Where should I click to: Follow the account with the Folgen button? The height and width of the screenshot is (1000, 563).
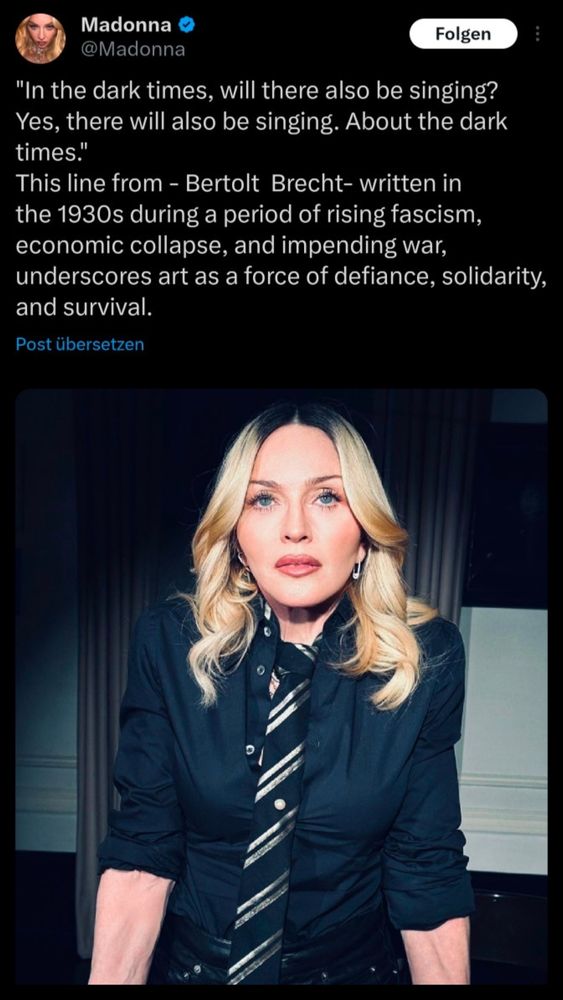pyautogui.click(x=463, y=33)
